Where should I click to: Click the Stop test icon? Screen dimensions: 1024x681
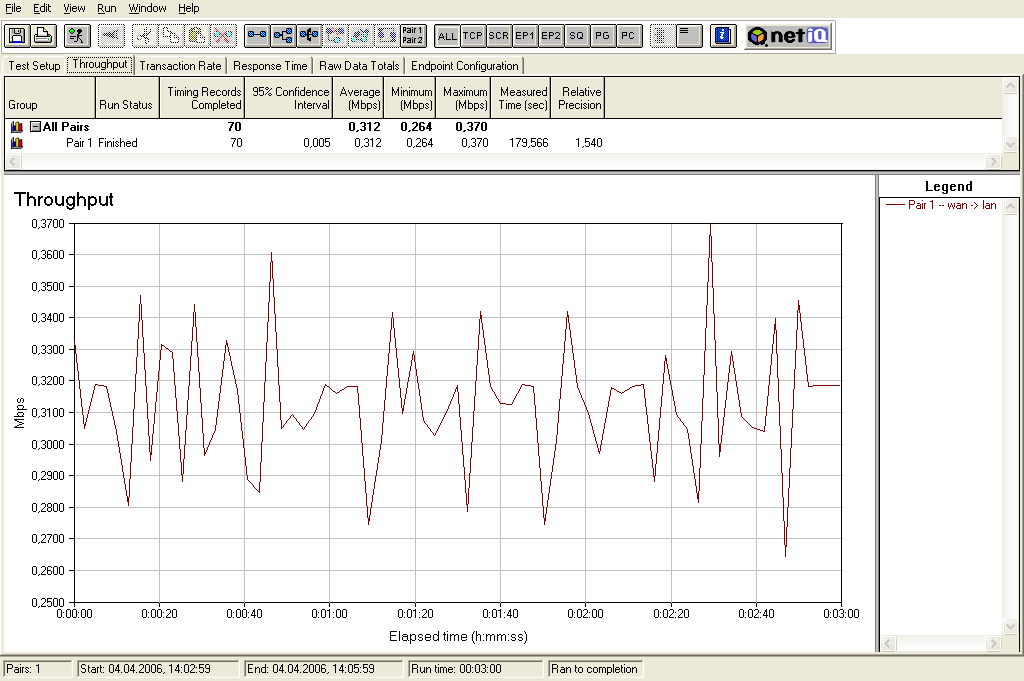tap(111, 35)
